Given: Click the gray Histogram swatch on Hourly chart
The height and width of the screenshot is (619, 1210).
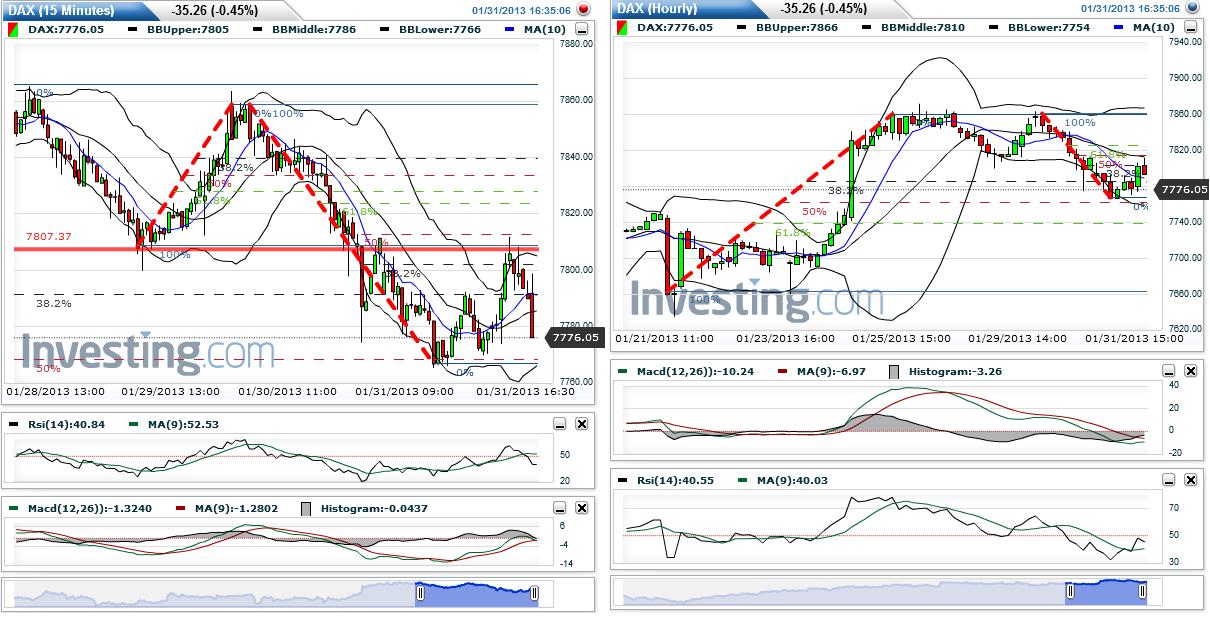Looking at the screenshot, I should point(895,371).
